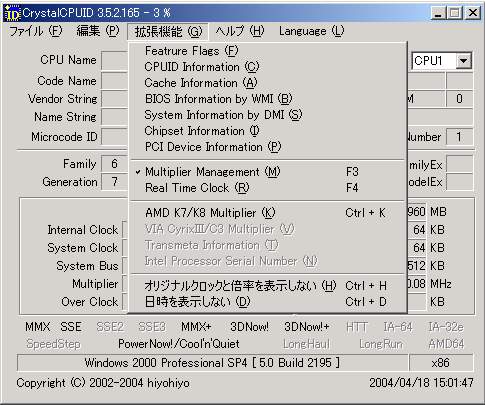Open the ファイル (F) menu
Screen dimensions: 485x405
click(36, 31)
